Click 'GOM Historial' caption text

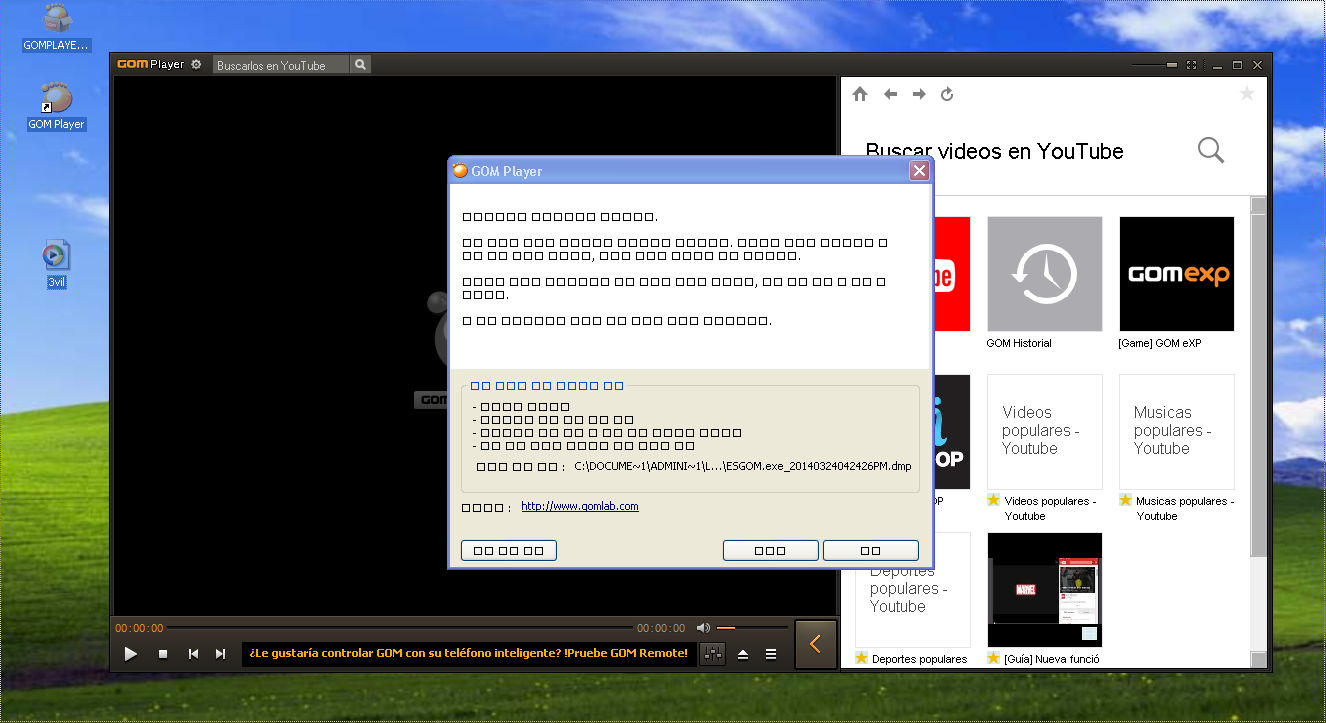[1019, 343]
